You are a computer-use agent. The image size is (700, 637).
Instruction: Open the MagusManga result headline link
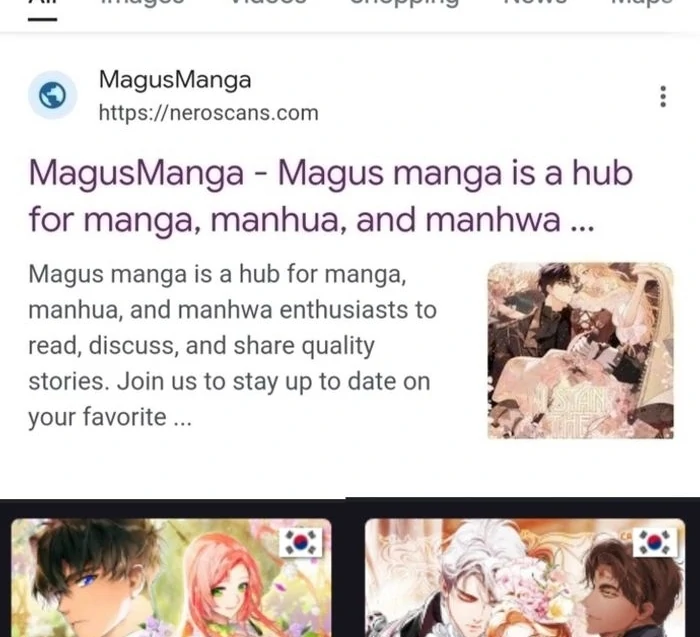tap(330, 196)
